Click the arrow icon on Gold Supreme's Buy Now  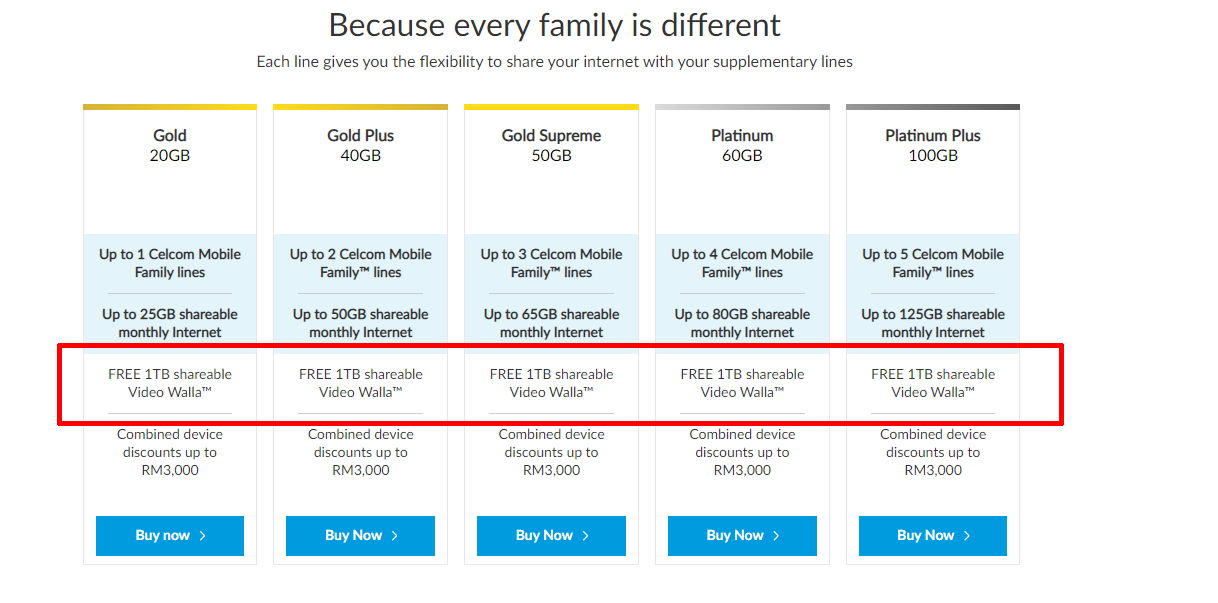(585, 536)
